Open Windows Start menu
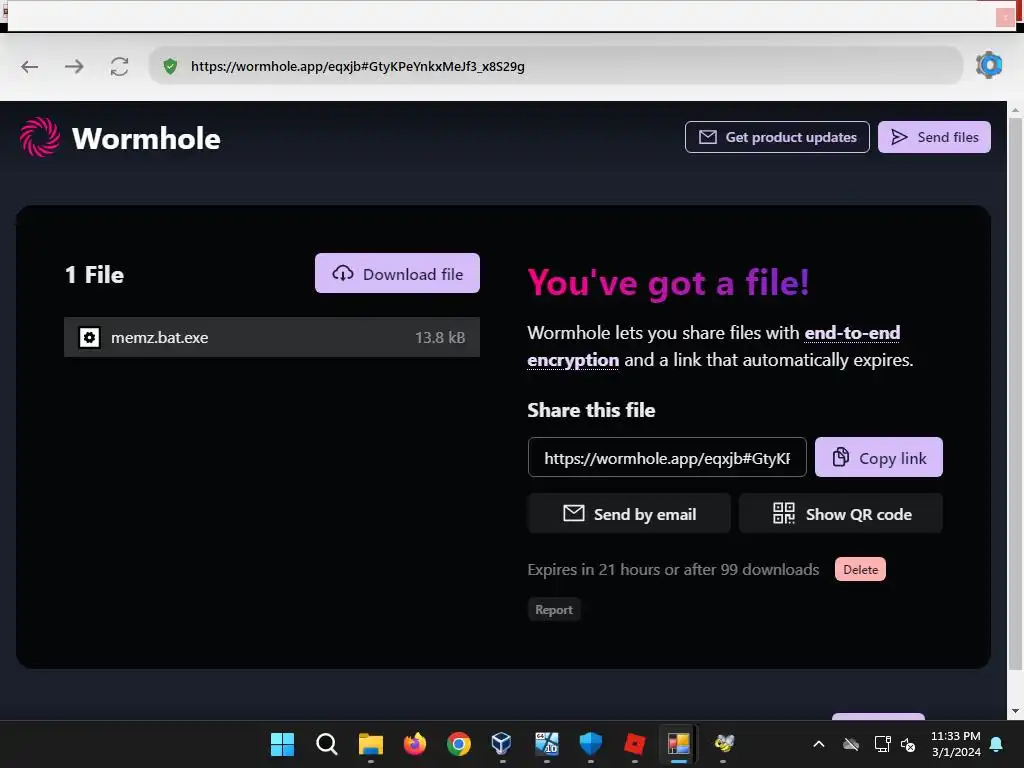Screen dimensions: 1024x768 click(282, 744)
